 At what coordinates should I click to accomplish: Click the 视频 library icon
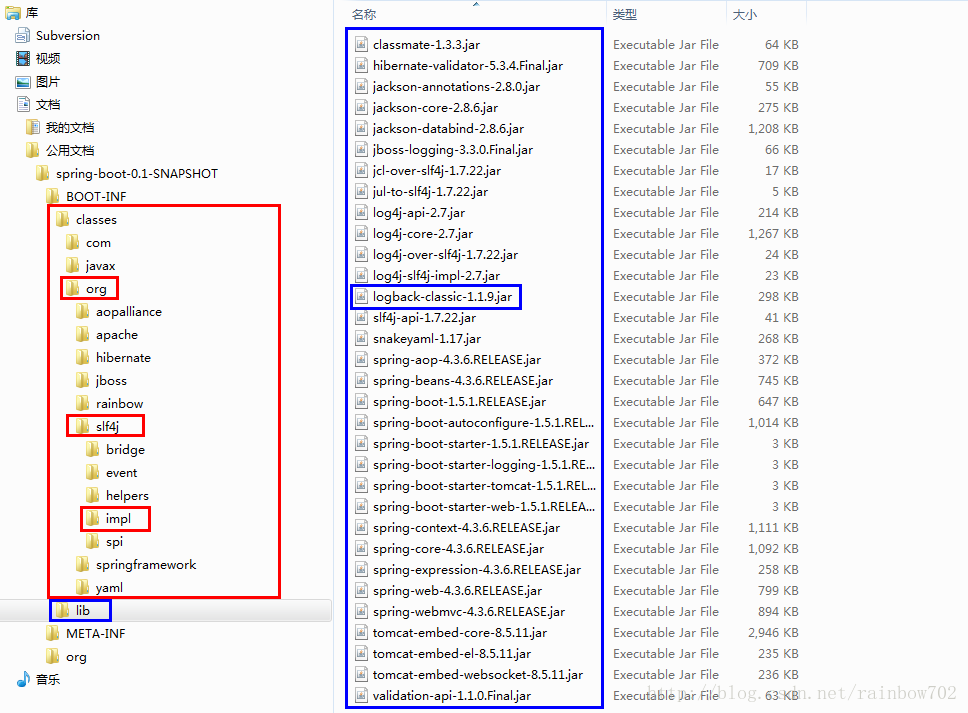tap(23, 59)
